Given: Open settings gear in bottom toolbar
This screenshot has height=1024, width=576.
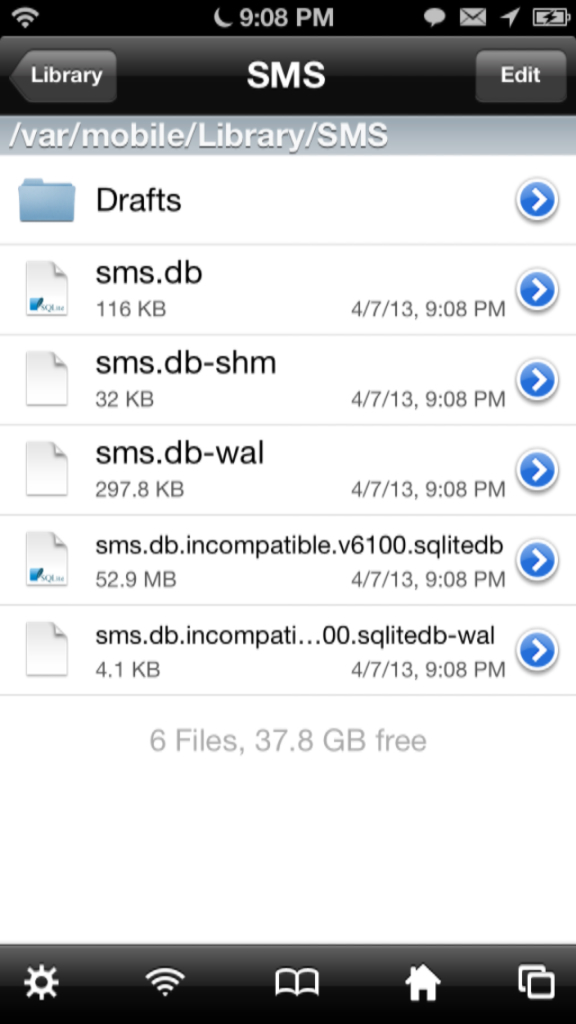Looking at the screenshot, I should tap(41, 982).
